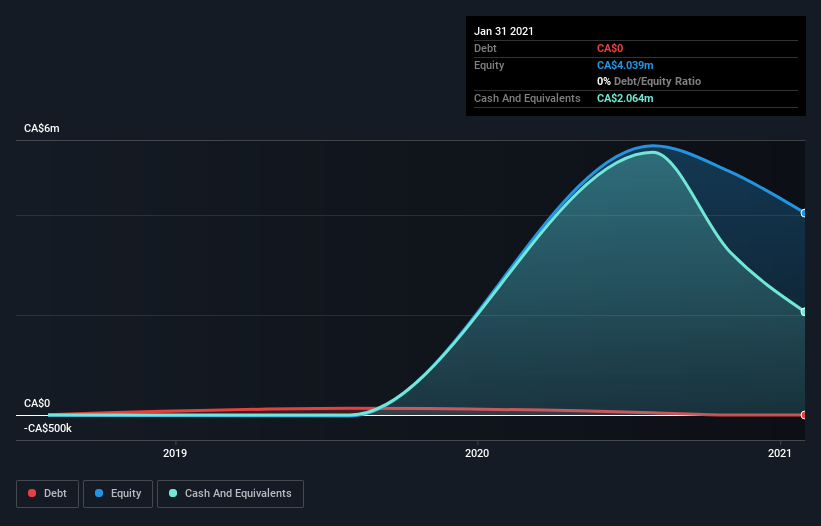The image size is (821, 526).
Task: Click the Debt tooltip row label
Action: coord(485,49)
